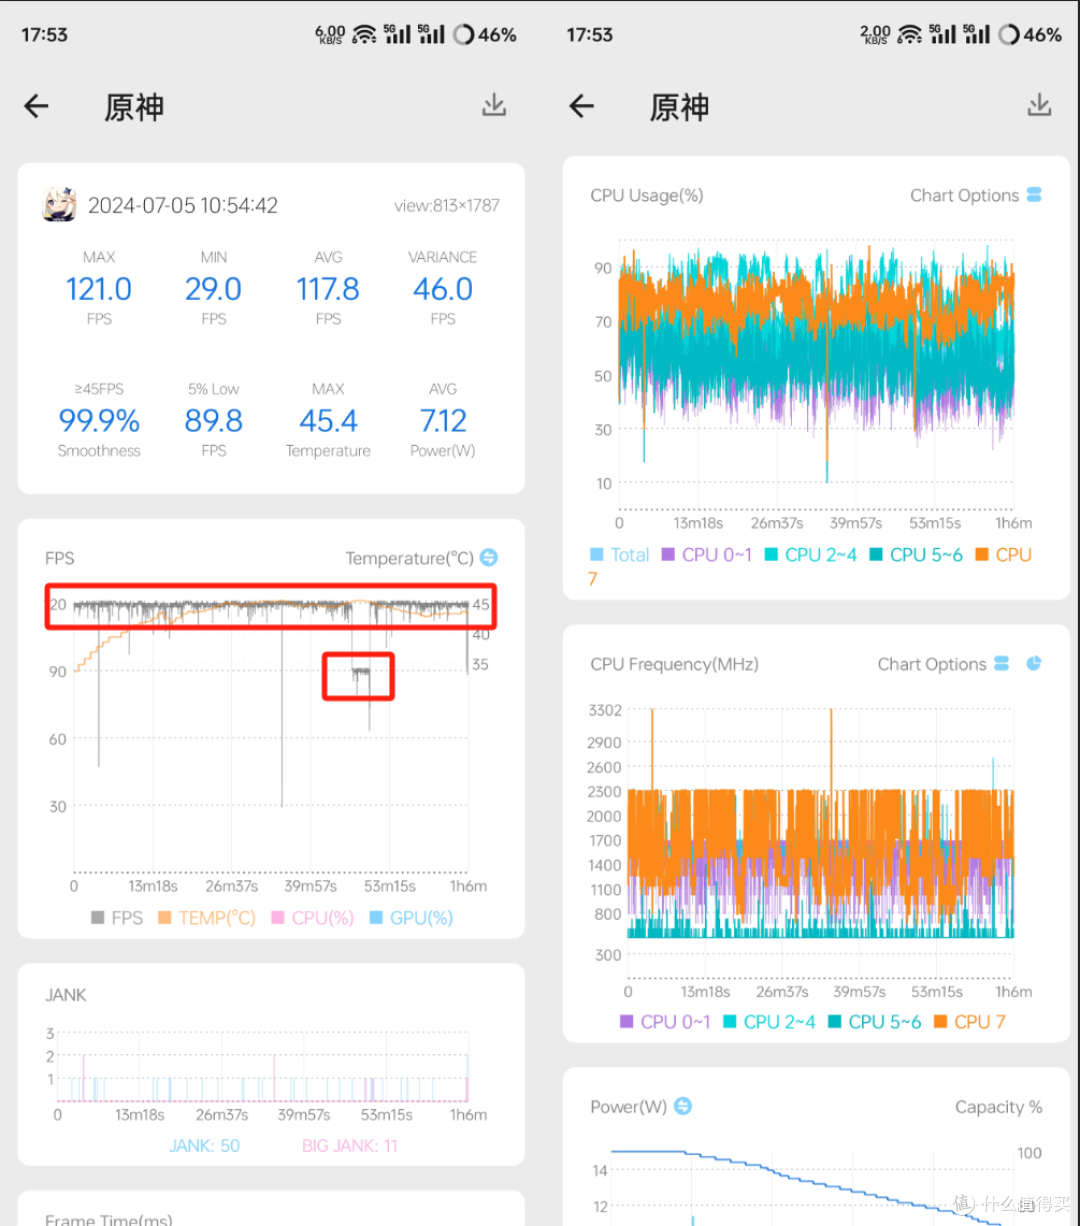The height and width of the screenshot is (1226, 1080).
Task: Tap the Capacity % label on the Power chart
Action: [998, 1107]
